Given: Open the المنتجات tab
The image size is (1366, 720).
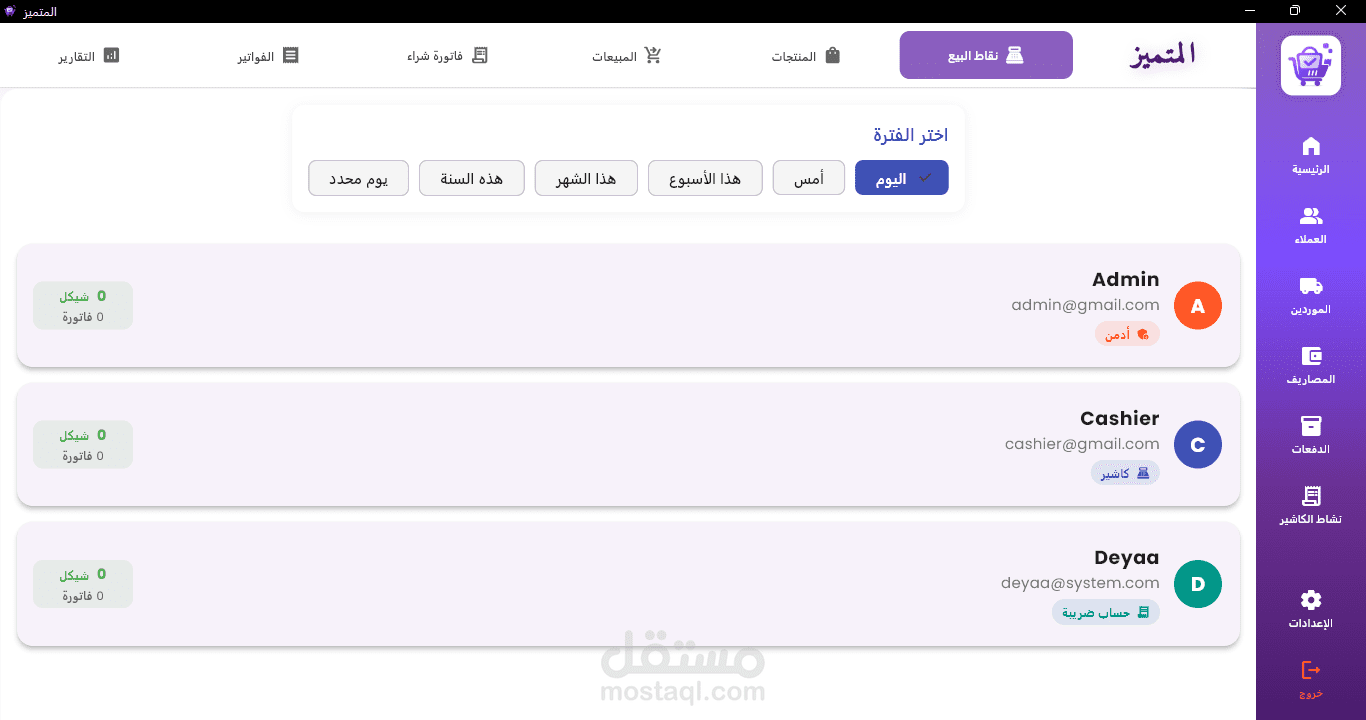Looking at the screenshot, I should (x=806, y=56).
